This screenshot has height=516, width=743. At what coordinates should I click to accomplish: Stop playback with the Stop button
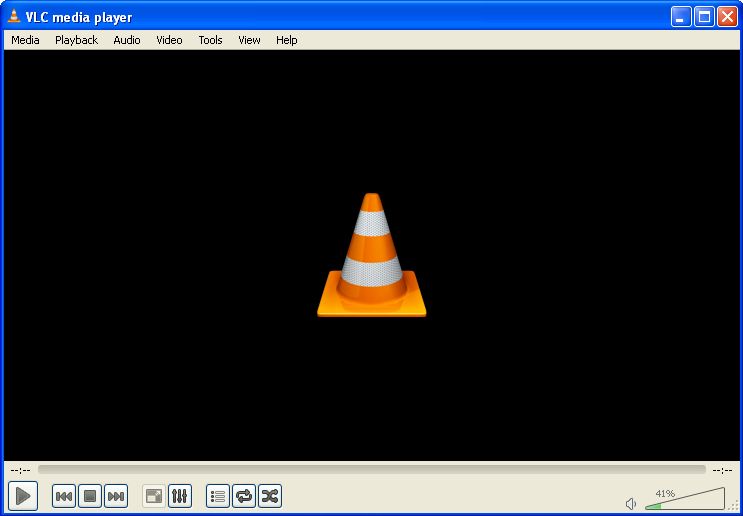(90, 496)
